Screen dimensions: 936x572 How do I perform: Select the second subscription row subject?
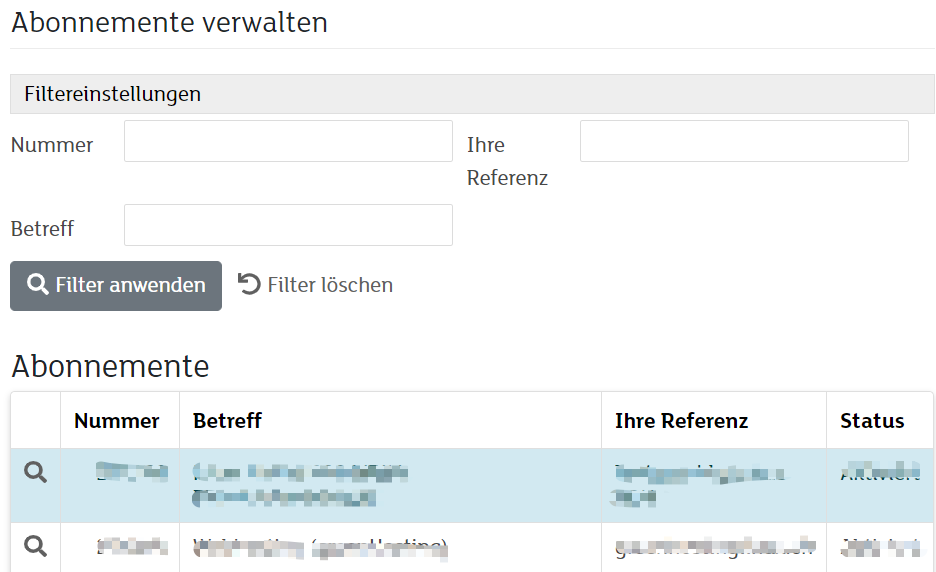click(x=320, y=548)
